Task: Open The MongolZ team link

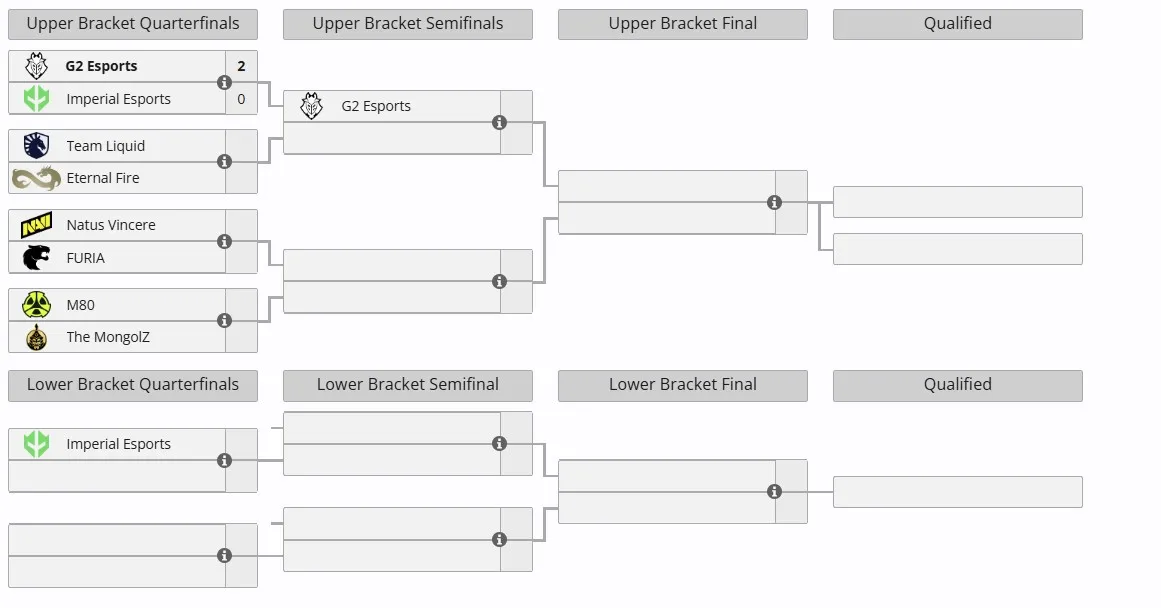Action: (x=108, y=337)
